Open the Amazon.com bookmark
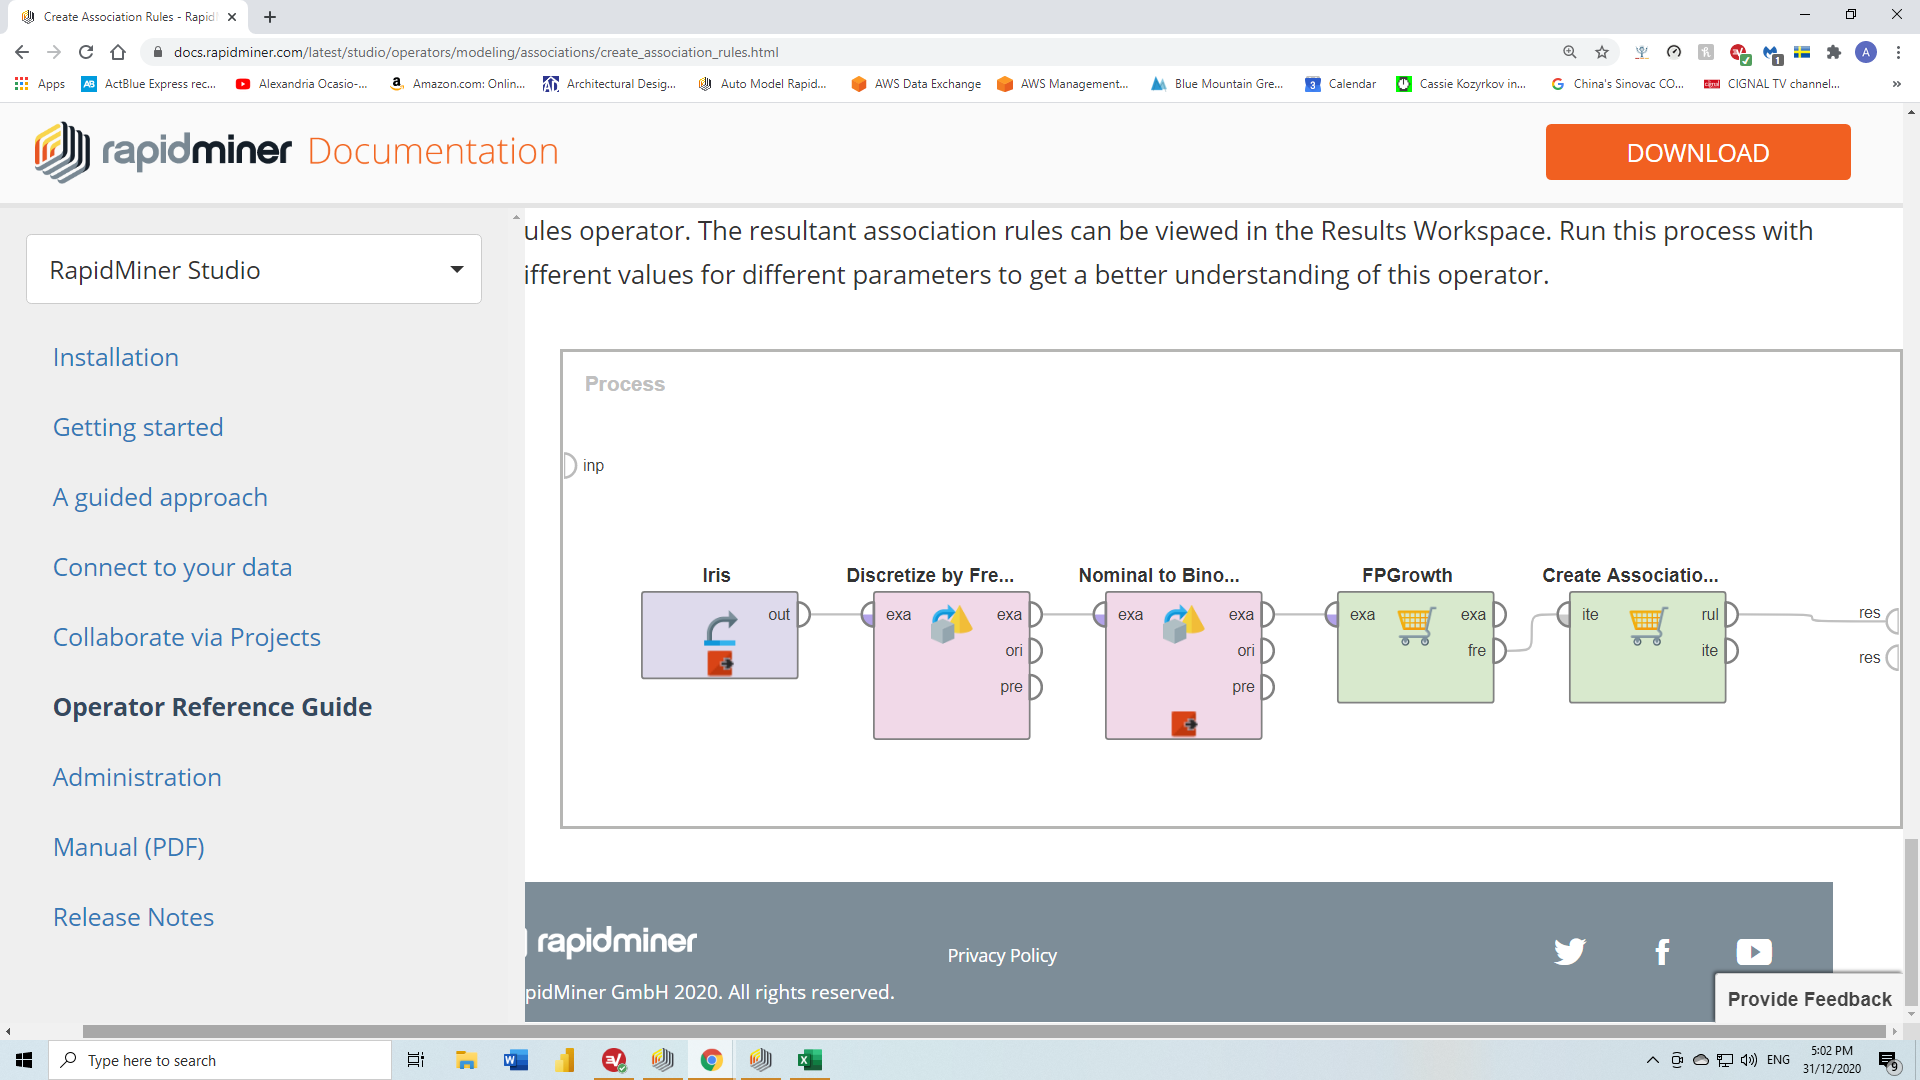The height and width of the screenshot is (1080, 1920). 457,84
